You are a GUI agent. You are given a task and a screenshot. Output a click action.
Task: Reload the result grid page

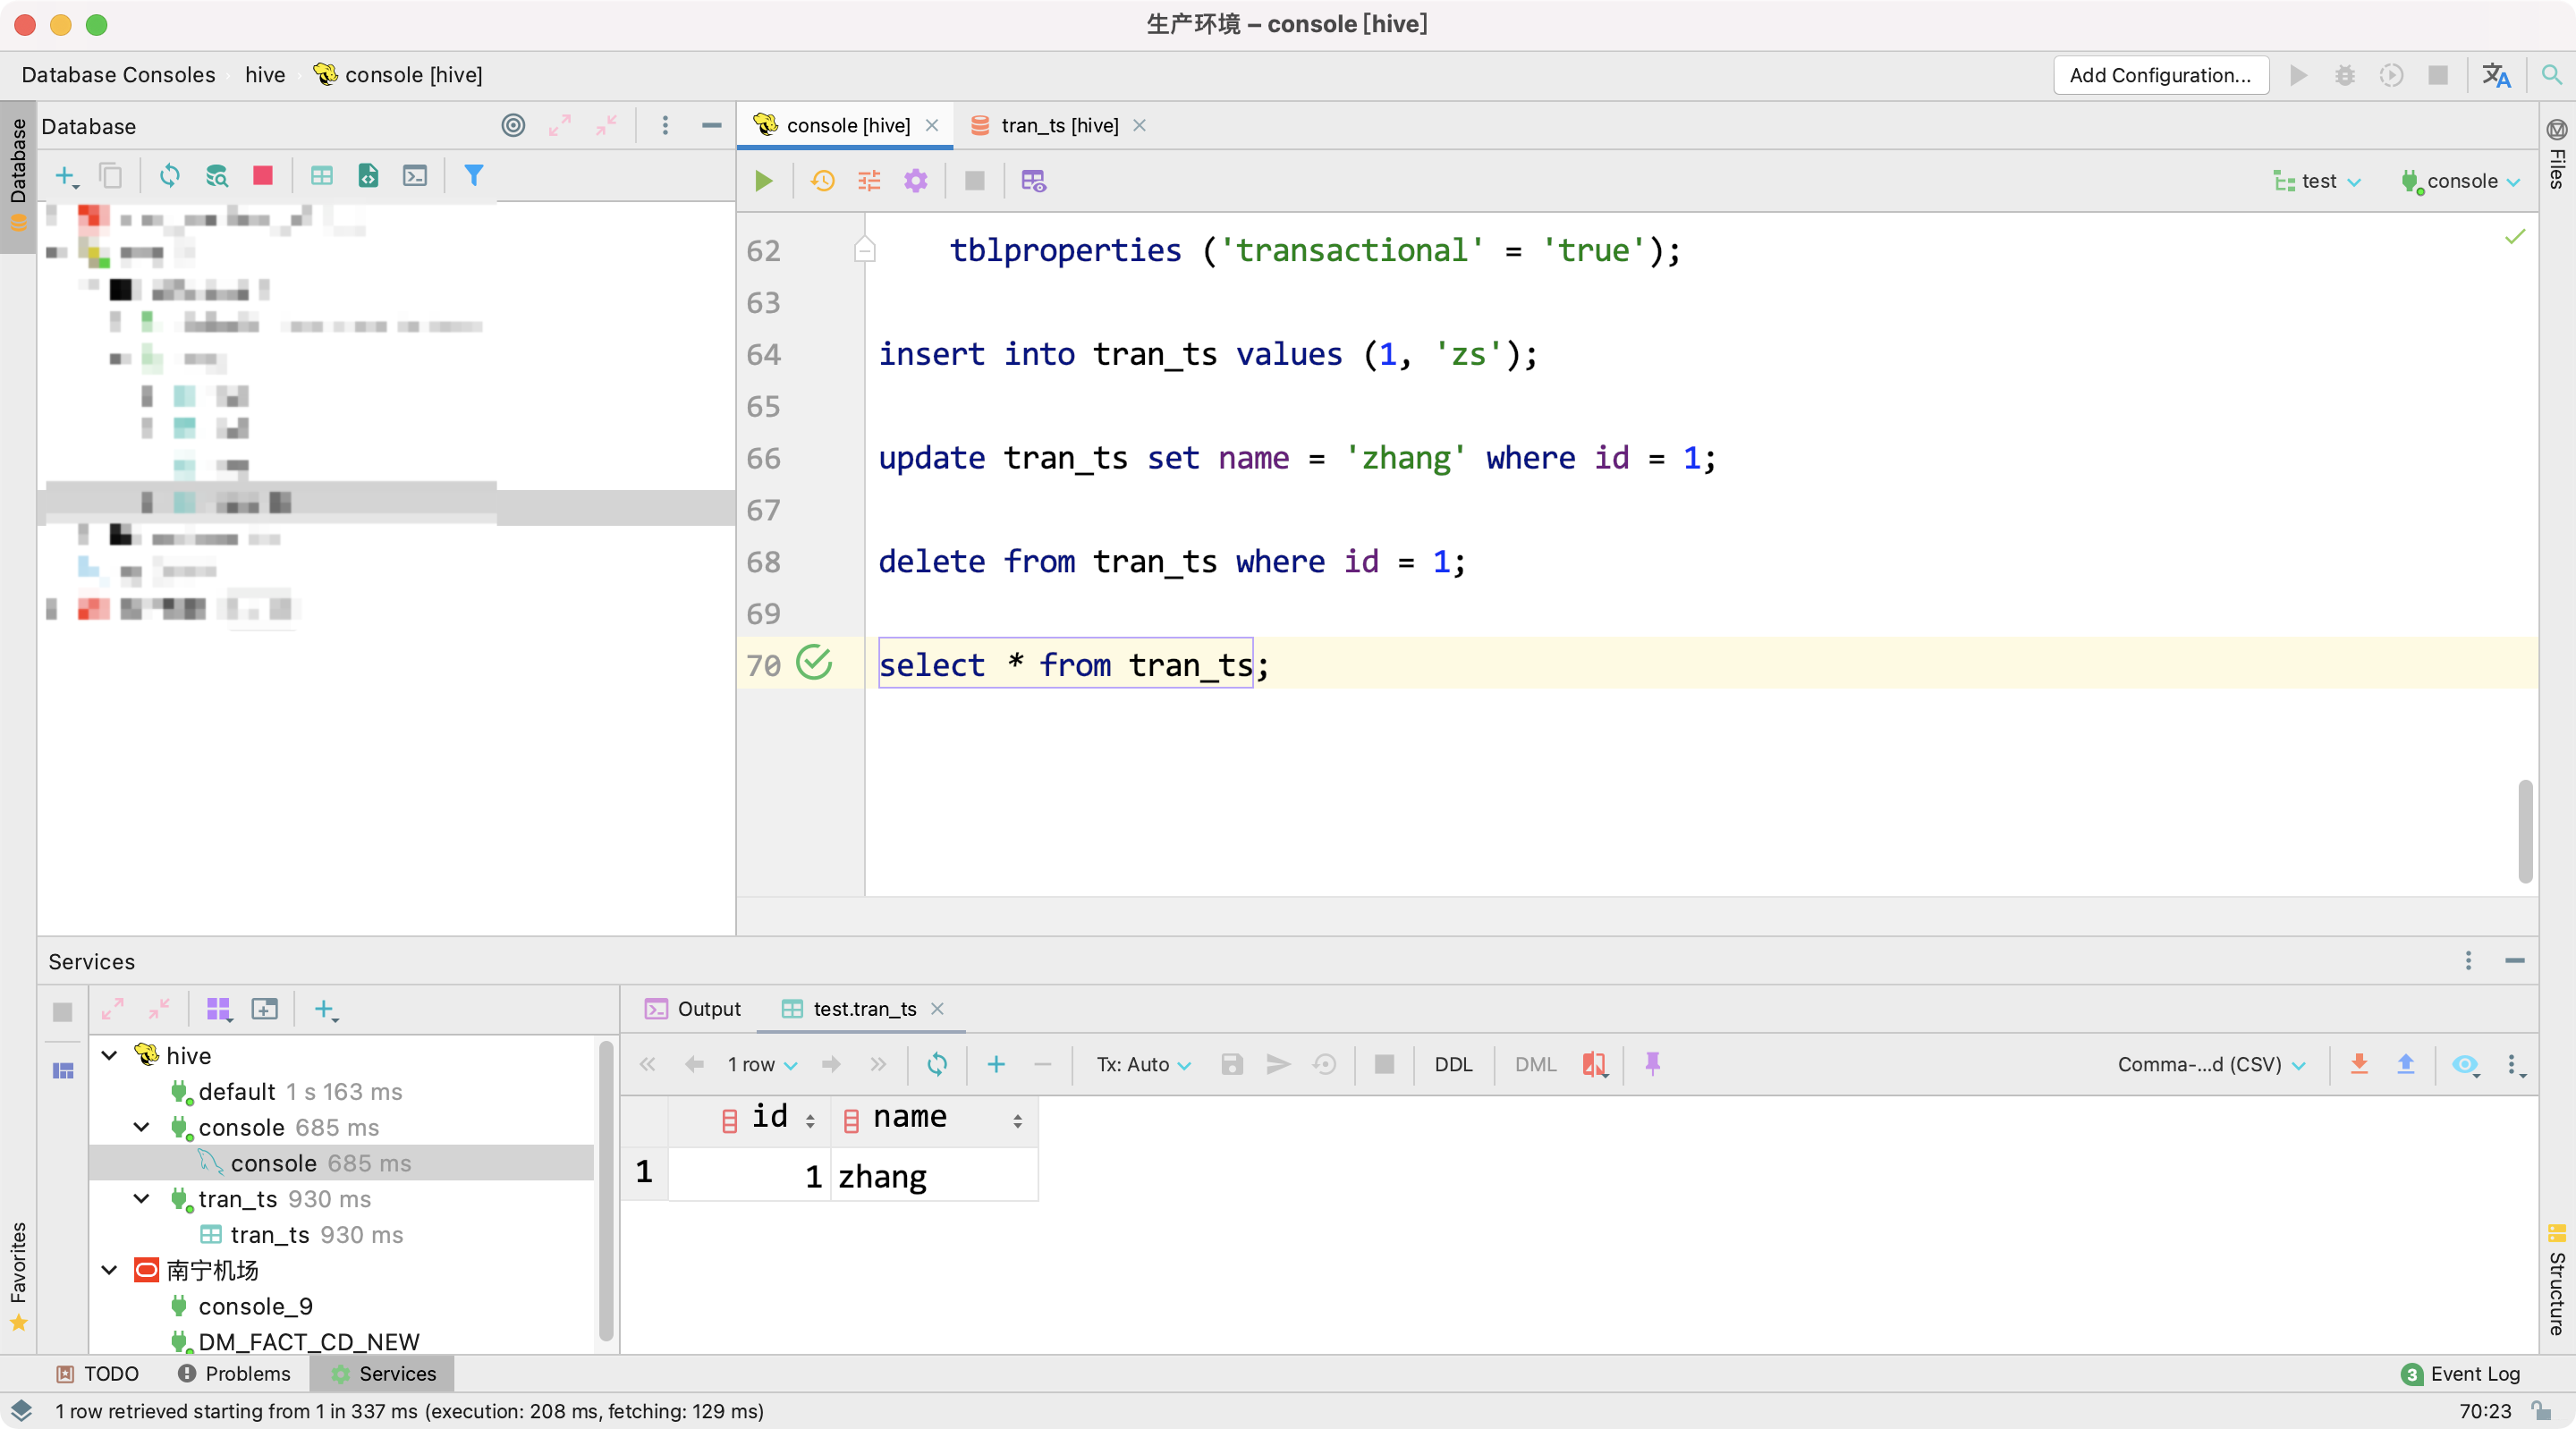pos(937,1065)
